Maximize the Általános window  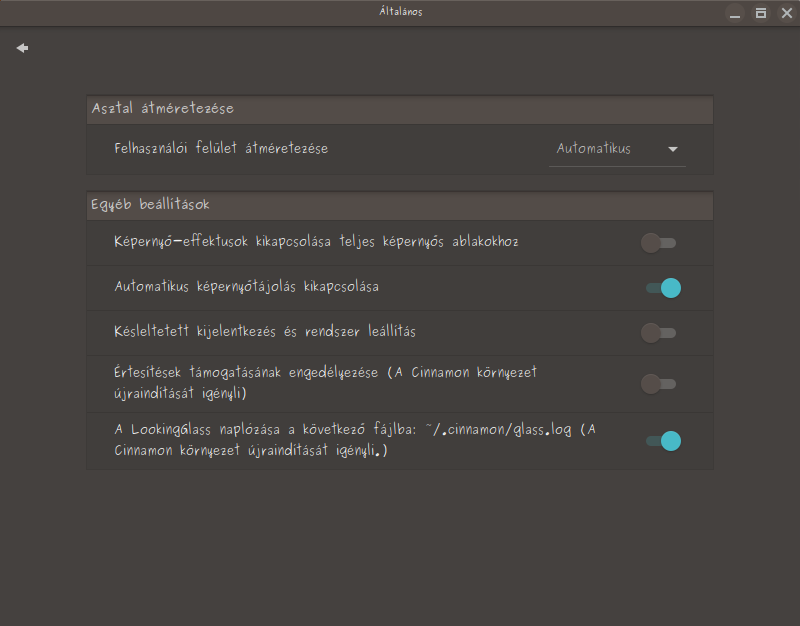(x=761, y=13)
